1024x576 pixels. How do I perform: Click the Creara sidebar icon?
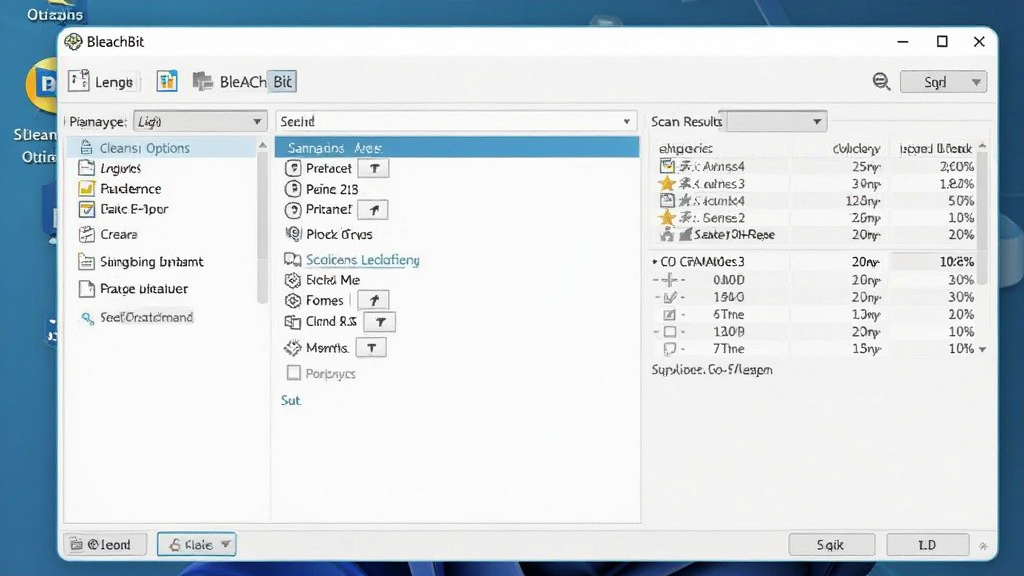[x=86, y=234]
